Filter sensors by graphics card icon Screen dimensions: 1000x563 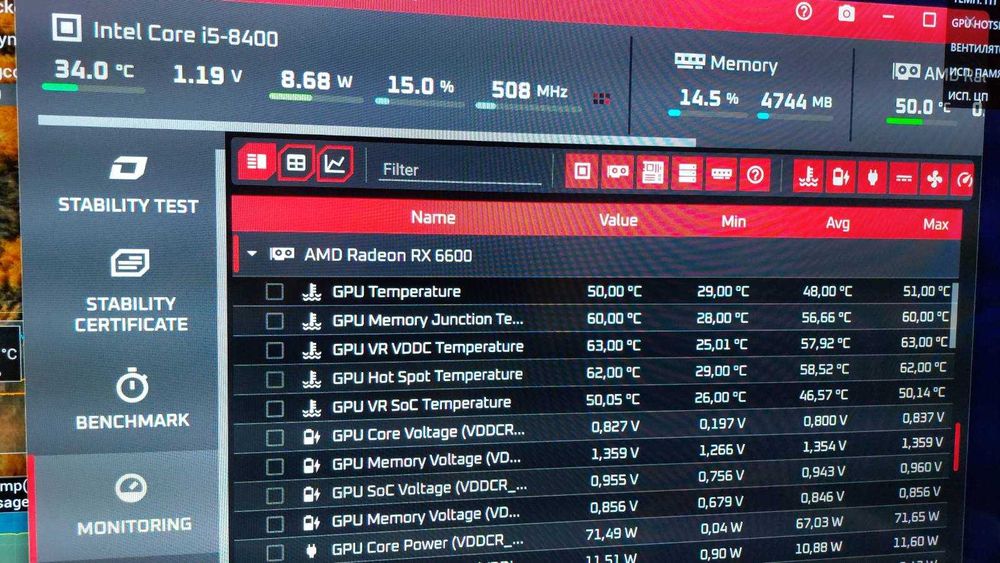tap(617, 172)
